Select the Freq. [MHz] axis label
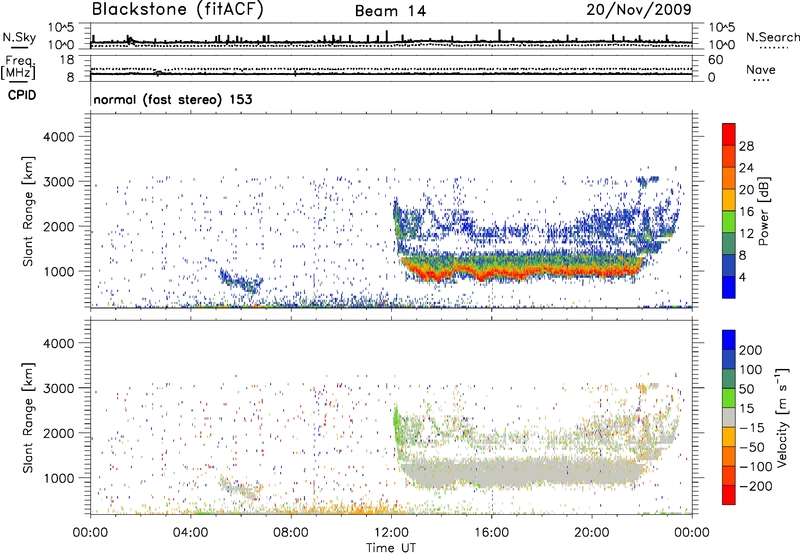Image resolution: width=800 pixels, height=554 pixels. click(x=19, y=68)
